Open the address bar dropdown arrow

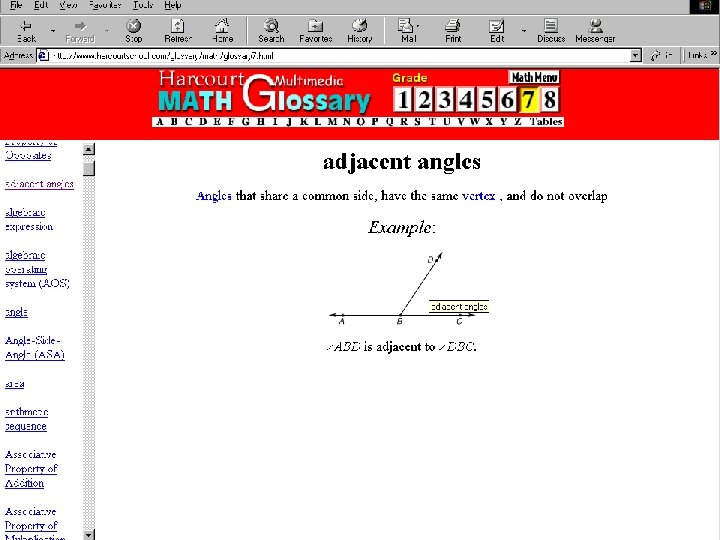[636, 56]
